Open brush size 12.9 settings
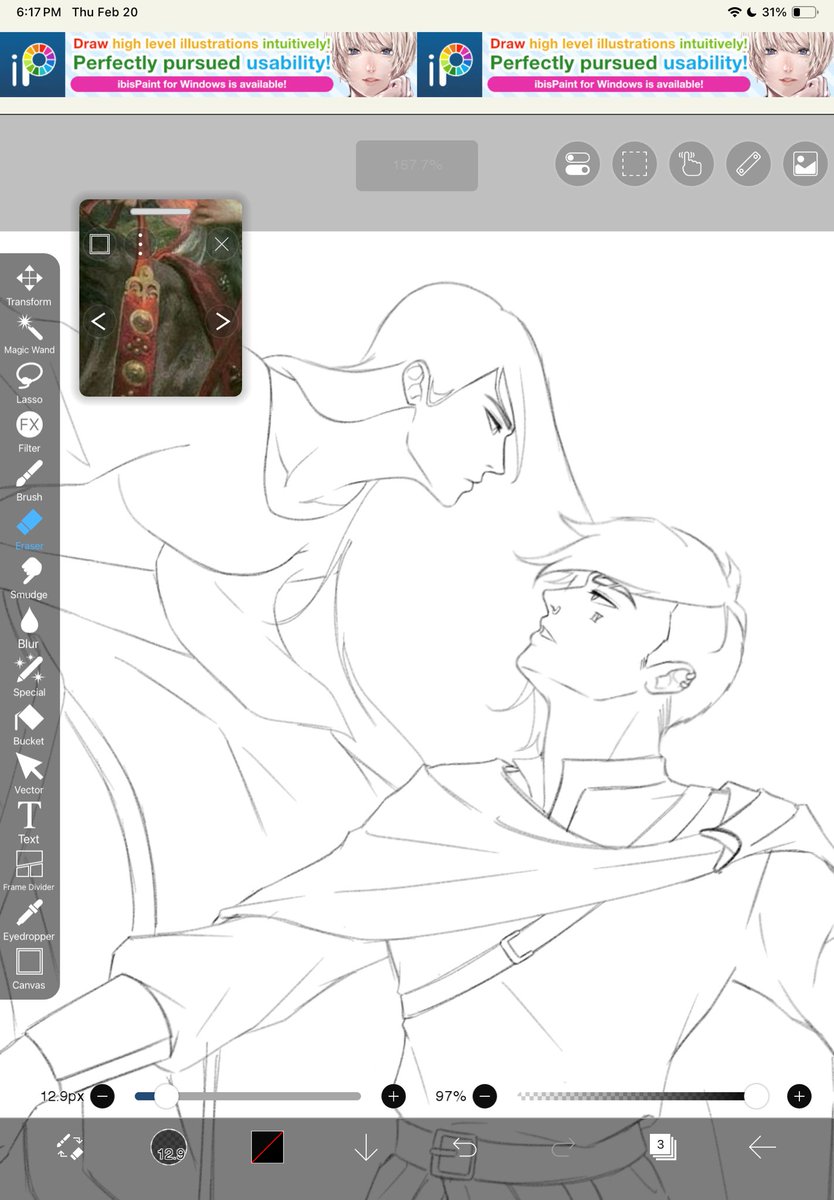The height and width of the screenshot is (1200, 834). pos(169,1147)
